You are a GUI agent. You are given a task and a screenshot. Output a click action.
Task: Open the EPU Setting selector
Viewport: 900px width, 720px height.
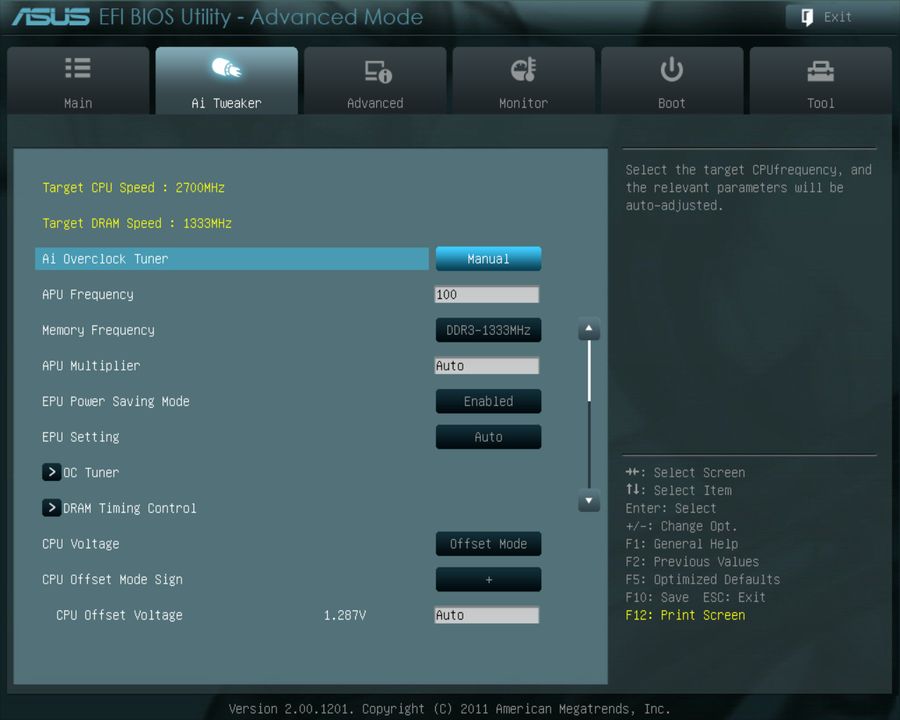coord(488,437)
